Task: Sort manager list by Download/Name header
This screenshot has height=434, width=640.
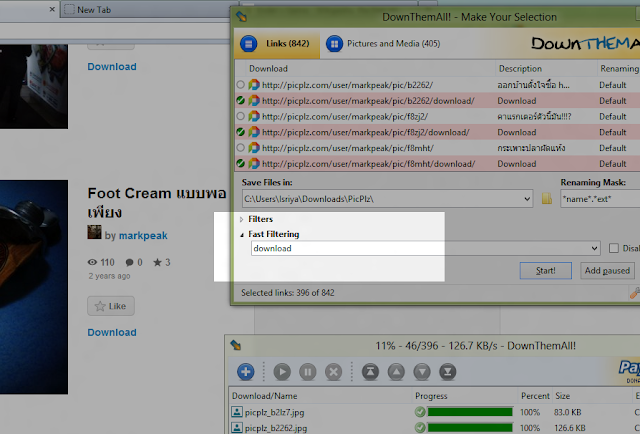Action: click(x=320, y=396)
